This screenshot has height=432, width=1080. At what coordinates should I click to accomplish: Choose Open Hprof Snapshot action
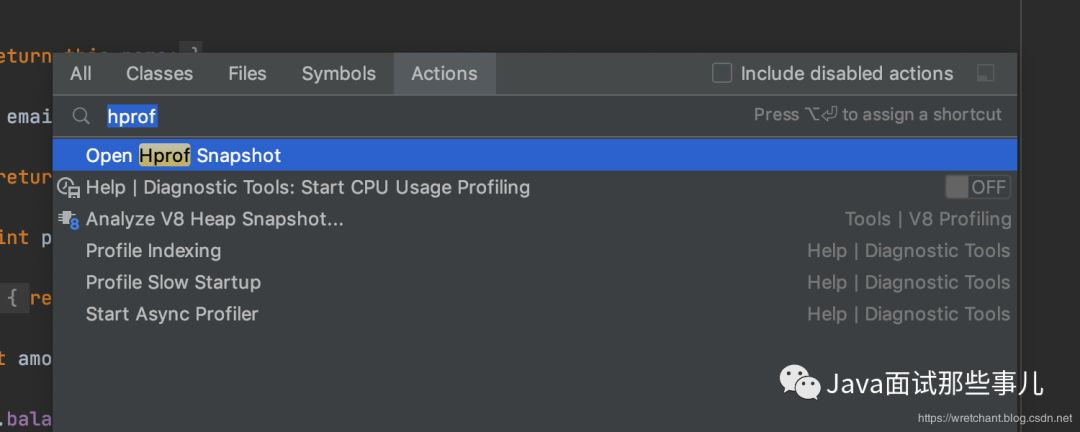point(534,155)
